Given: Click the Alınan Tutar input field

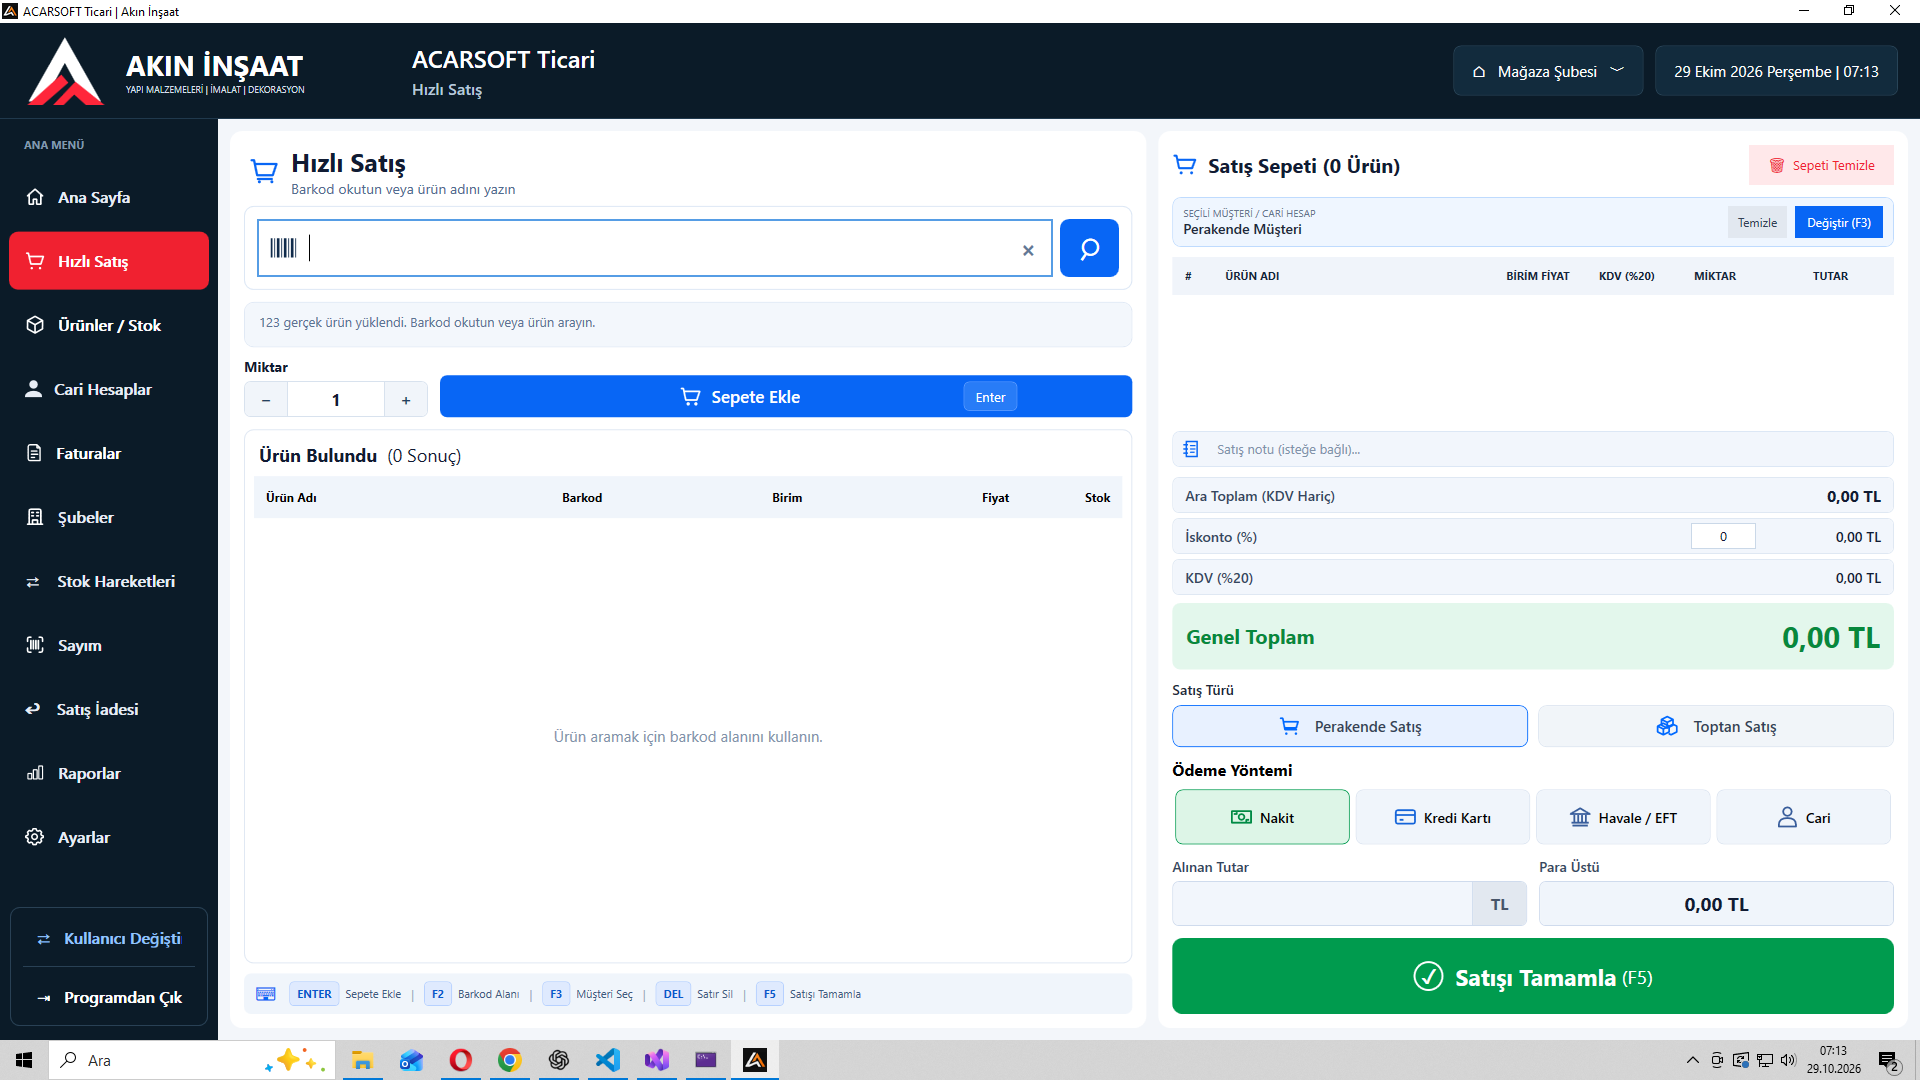Looking at the screenshot, I should tap(1322, 904).
